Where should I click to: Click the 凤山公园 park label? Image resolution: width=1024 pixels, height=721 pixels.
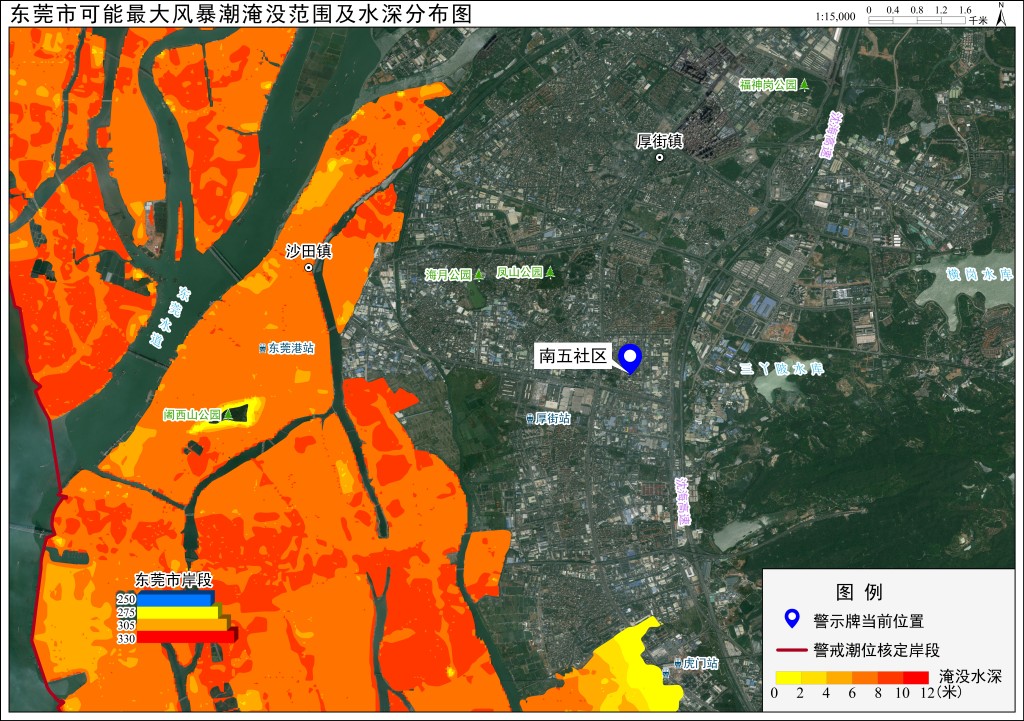pyautogui.click(x=520, y=272)
